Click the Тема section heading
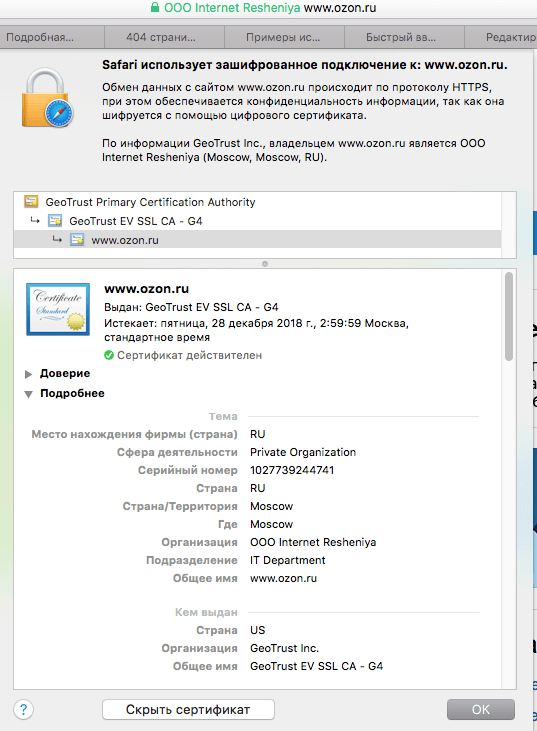This screenshot has height=731, width=537. click(x=223, y=416)
